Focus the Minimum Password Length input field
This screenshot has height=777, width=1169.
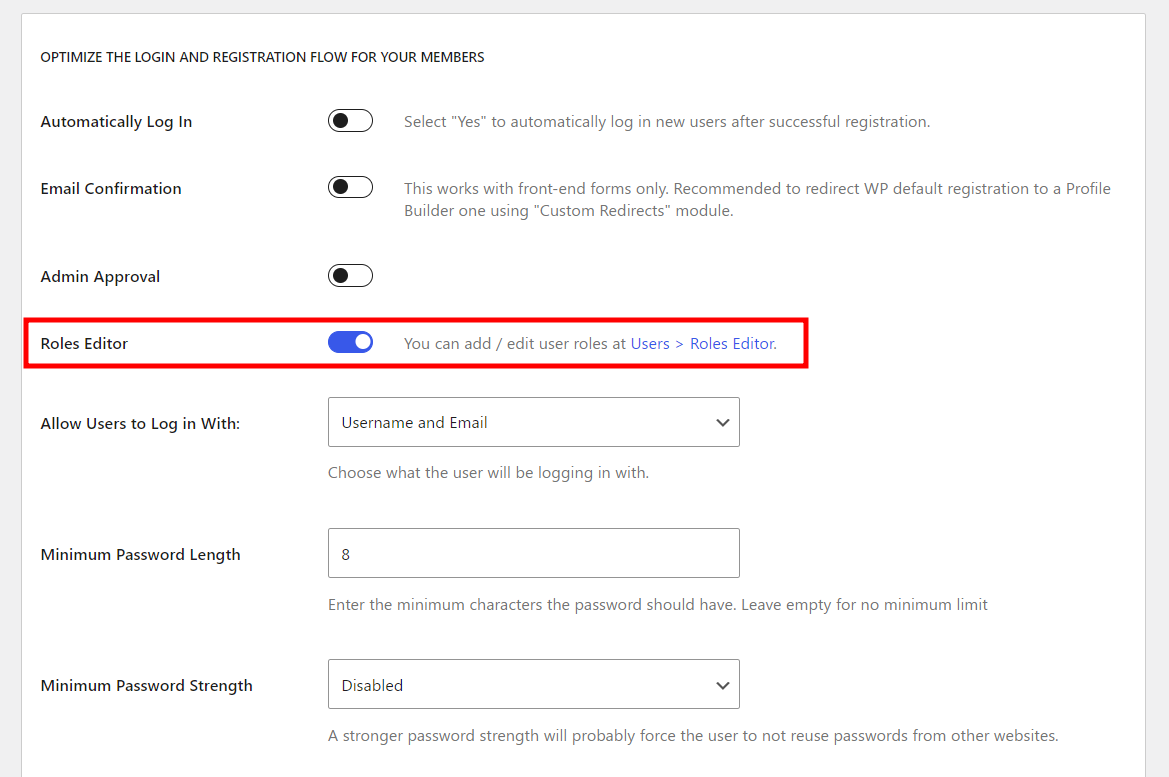533,553
